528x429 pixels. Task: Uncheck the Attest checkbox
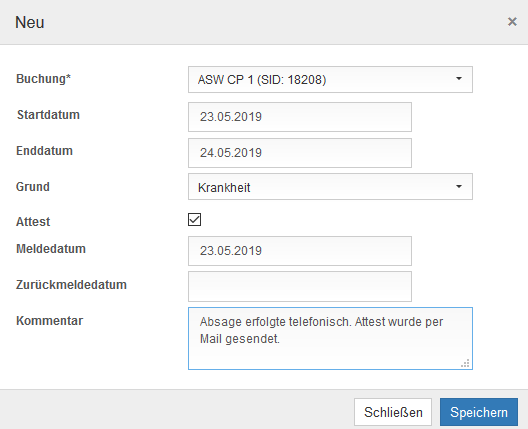tap(195, 220)
